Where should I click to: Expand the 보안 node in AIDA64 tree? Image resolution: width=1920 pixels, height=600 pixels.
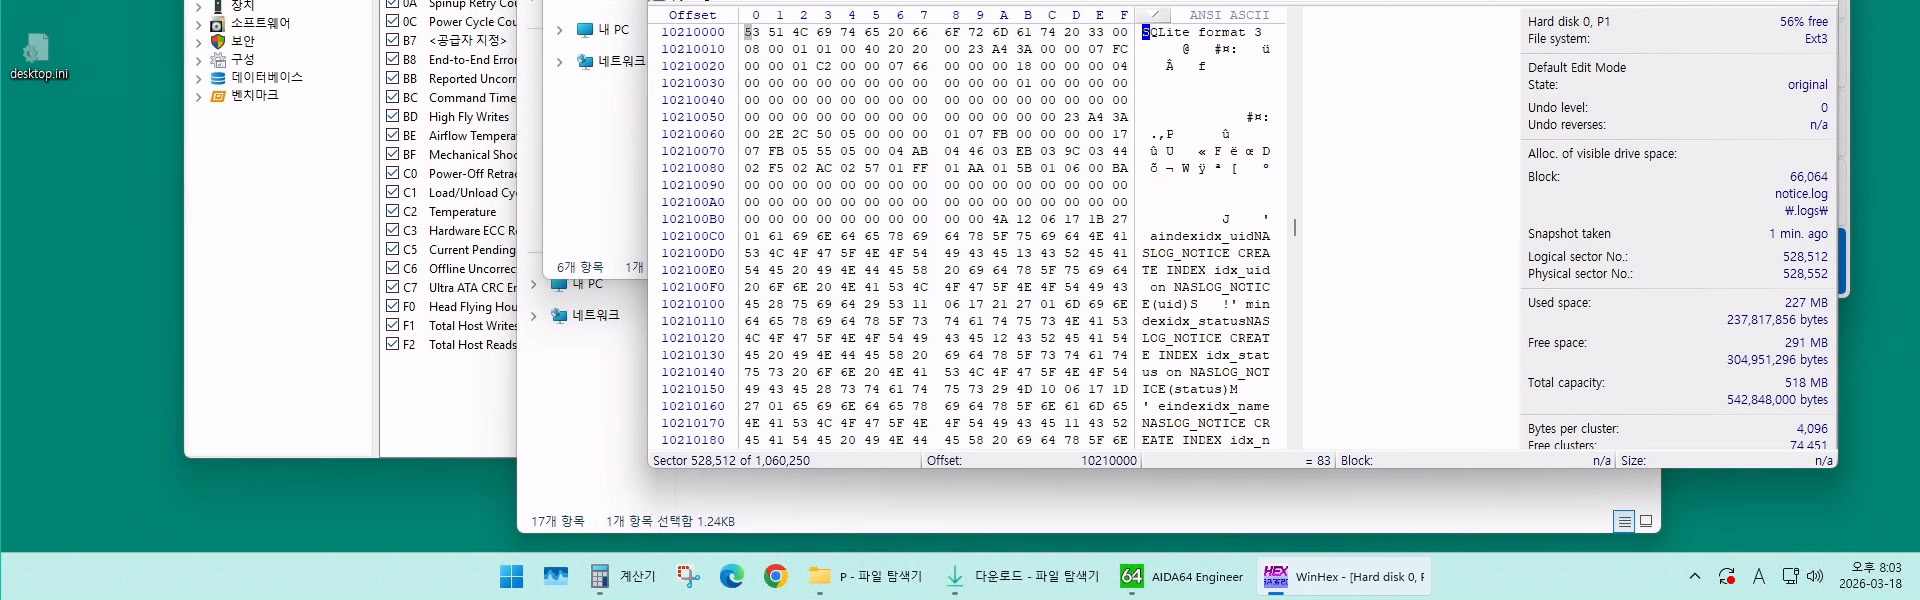(x=198, y=42)
